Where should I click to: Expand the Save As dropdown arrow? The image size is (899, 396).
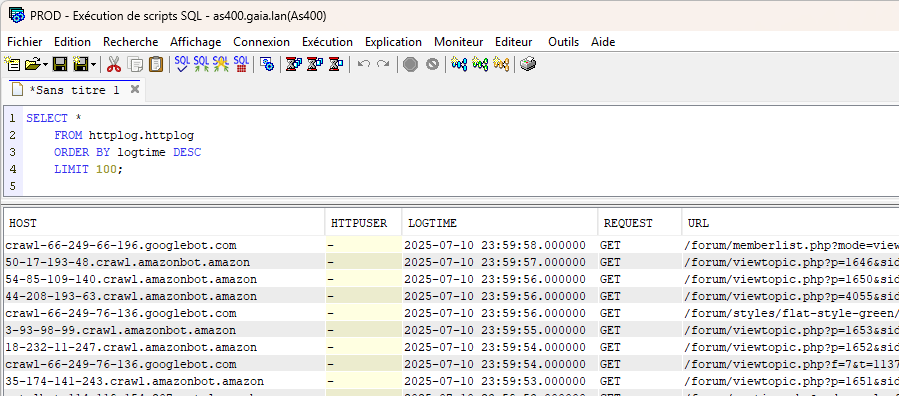click(93, 64)
